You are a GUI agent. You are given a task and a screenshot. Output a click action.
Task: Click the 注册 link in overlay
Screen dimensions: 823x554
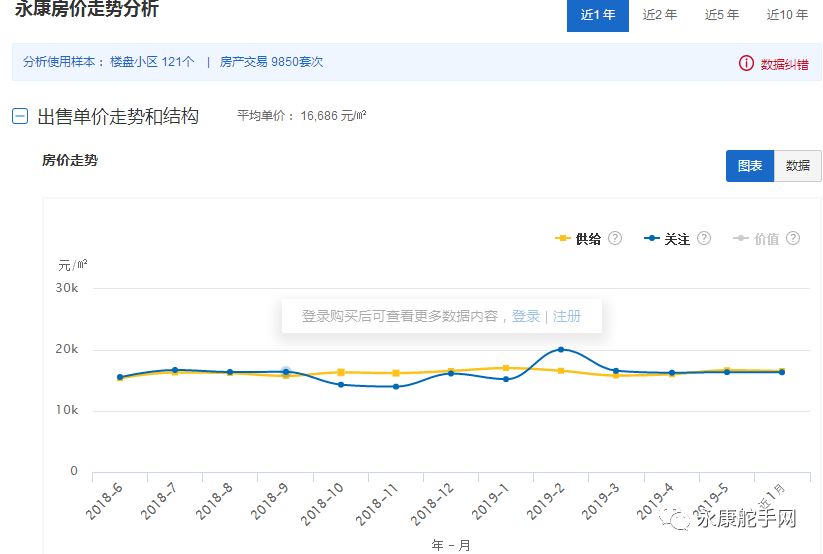(x=567, y=316)
